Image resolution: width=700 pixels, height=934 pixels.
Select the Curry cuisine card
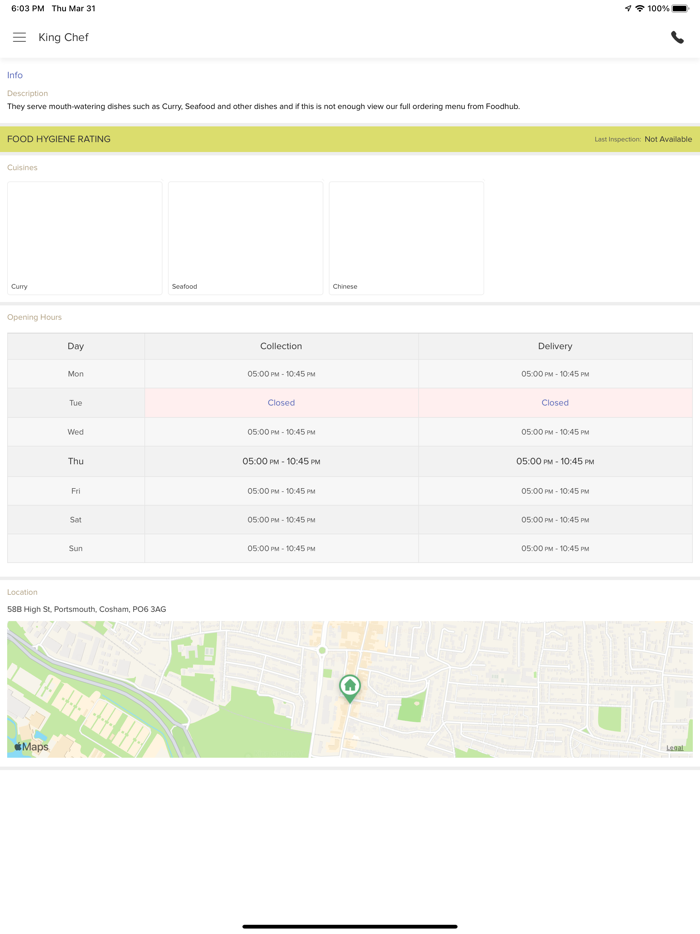tap(85, 238)
